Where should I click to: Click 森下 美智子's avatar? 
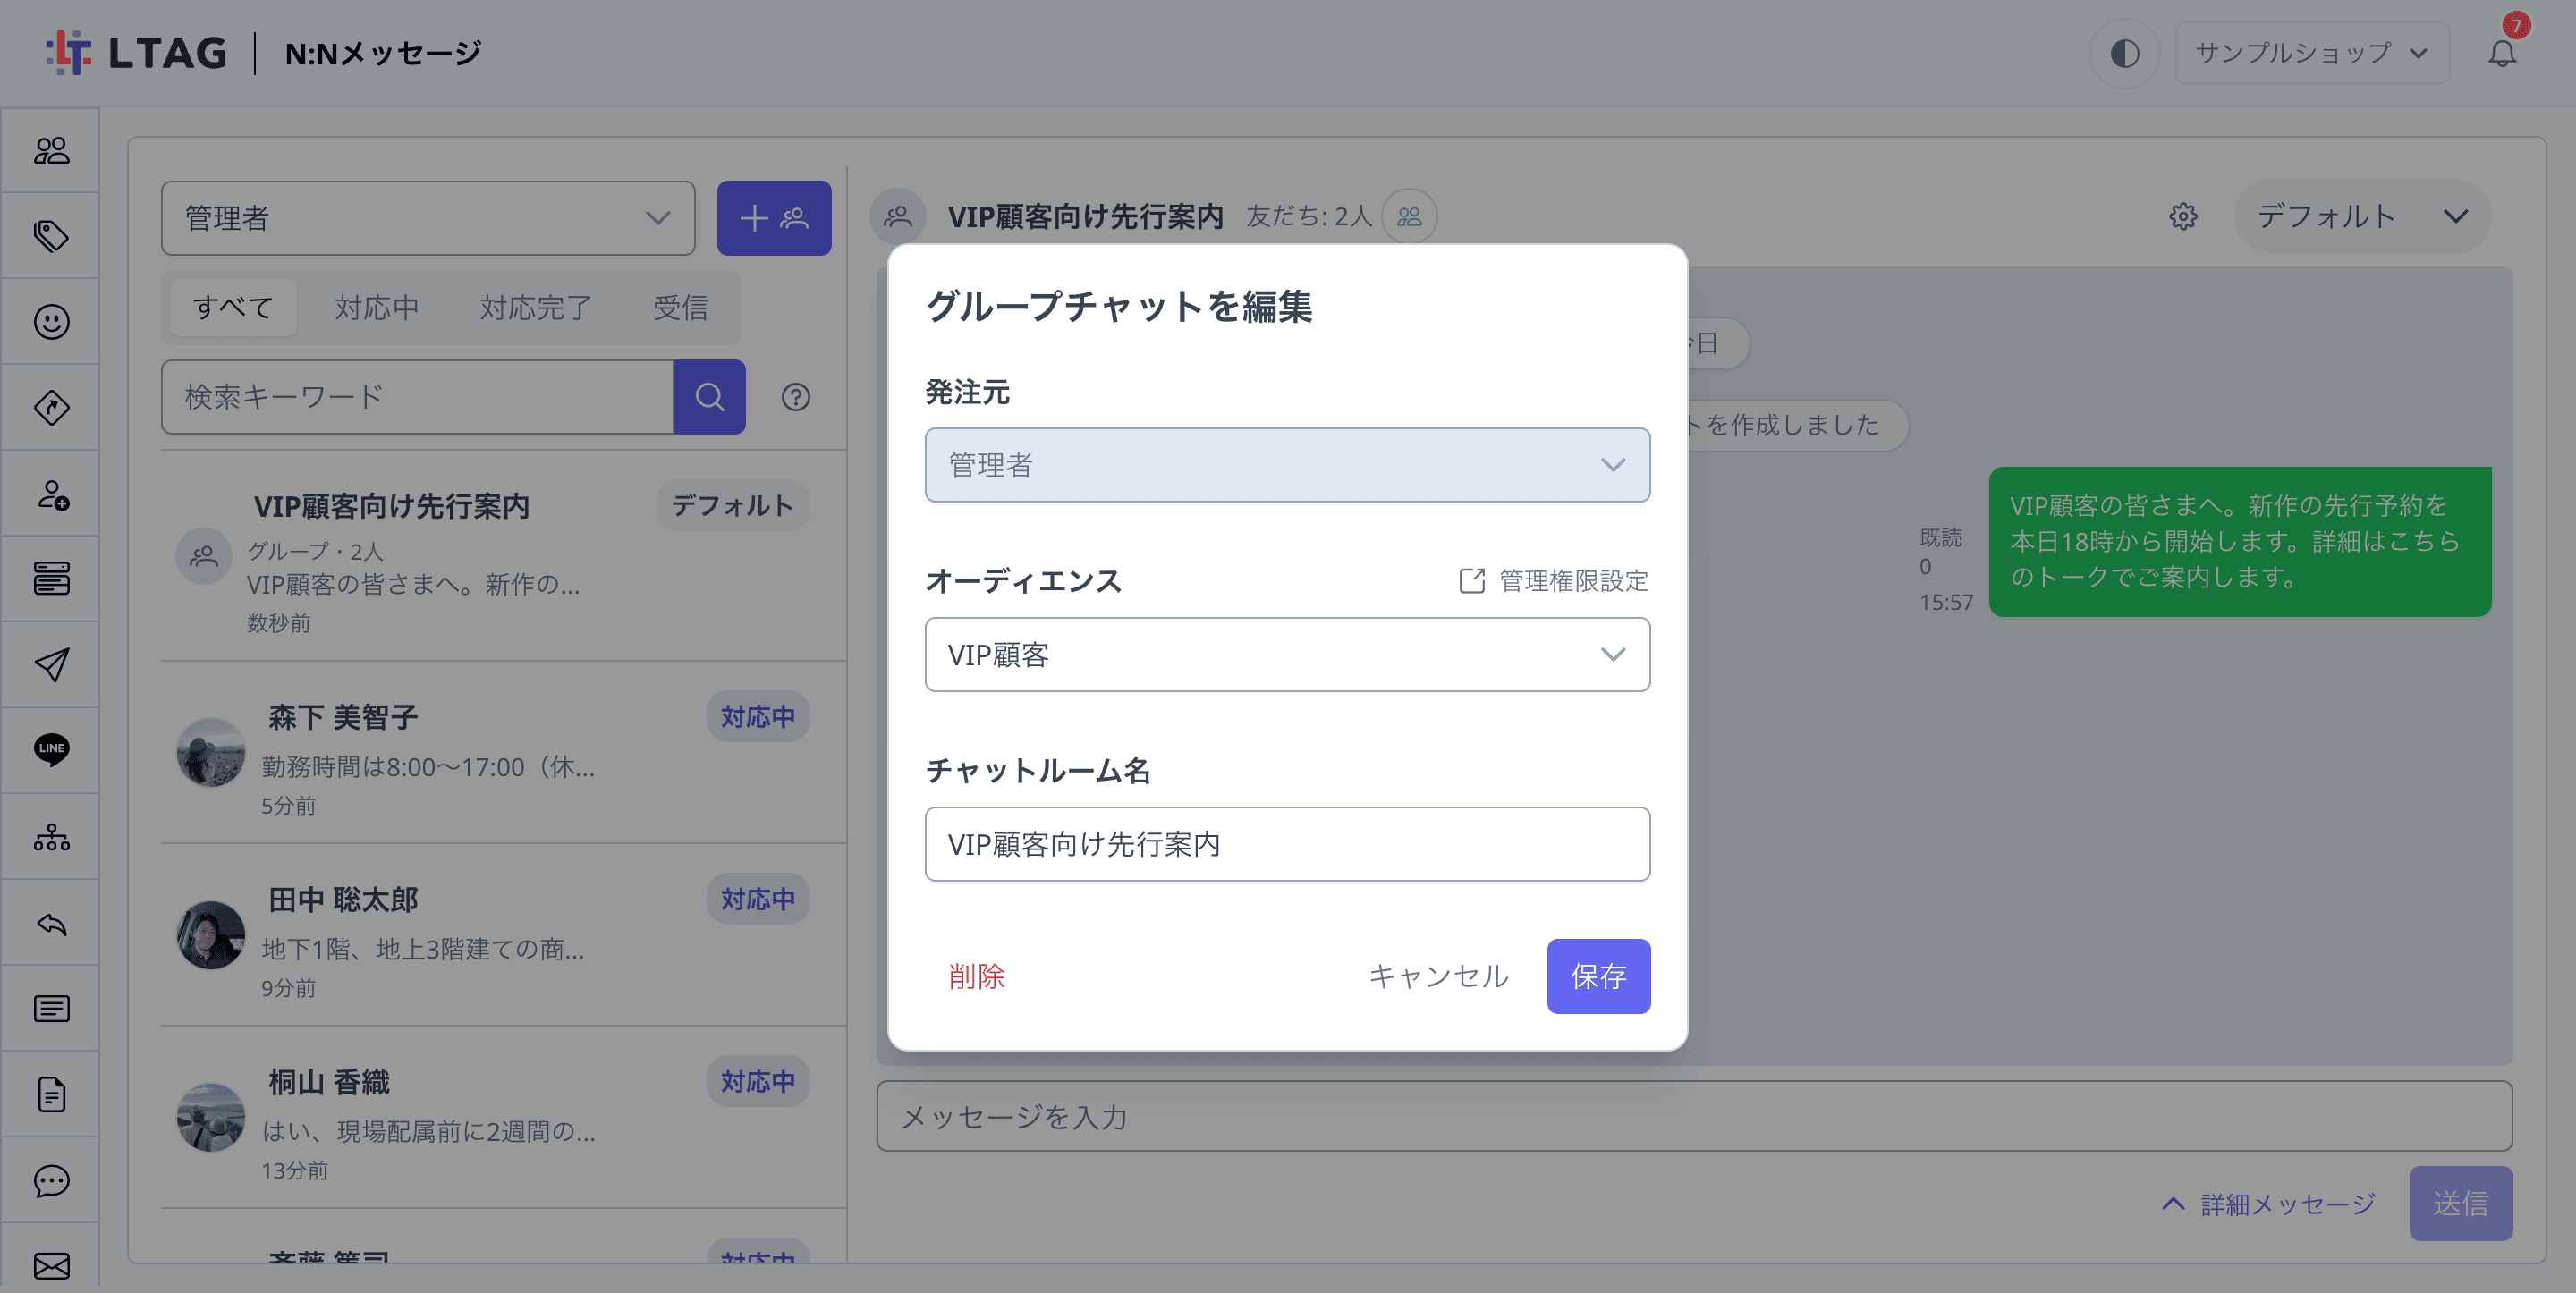click(210, 752)
